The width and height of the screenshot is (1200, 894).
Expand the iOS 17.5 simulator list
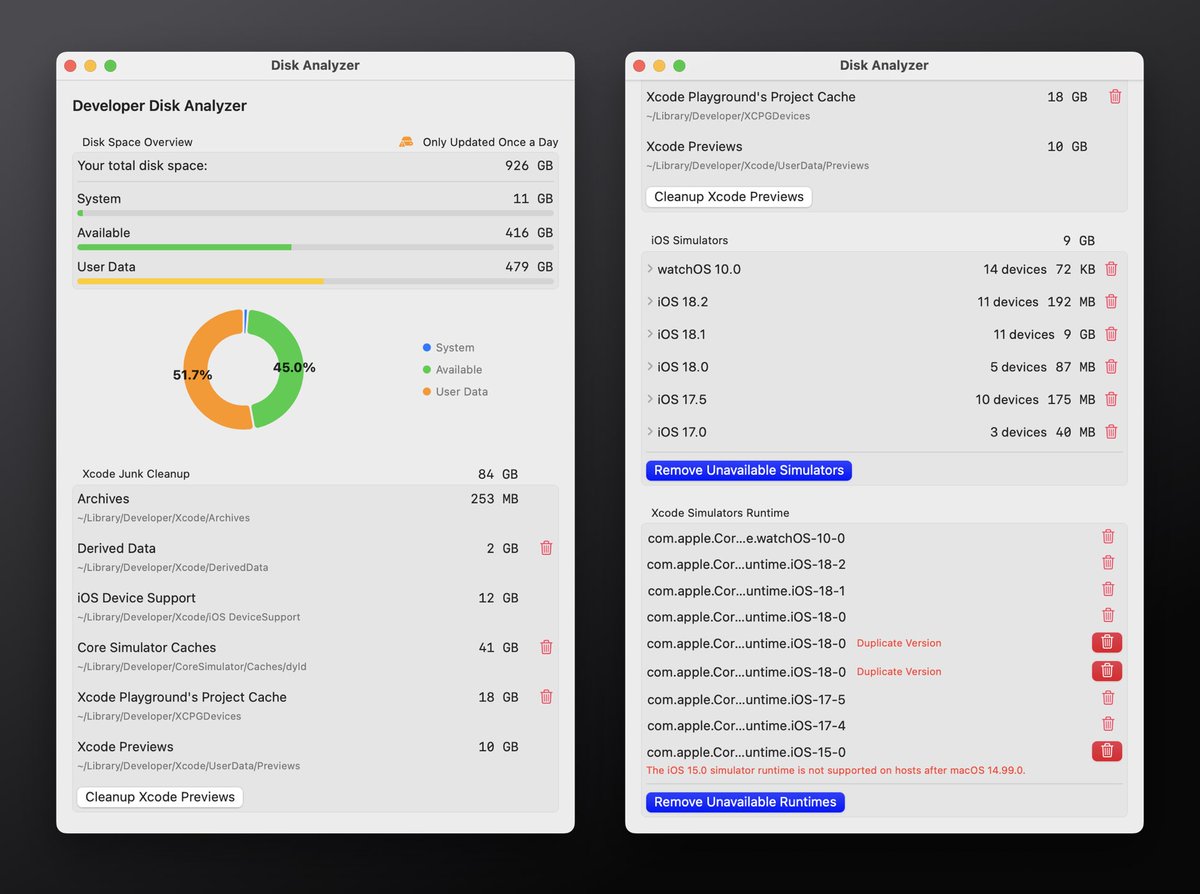coord(650,399)
